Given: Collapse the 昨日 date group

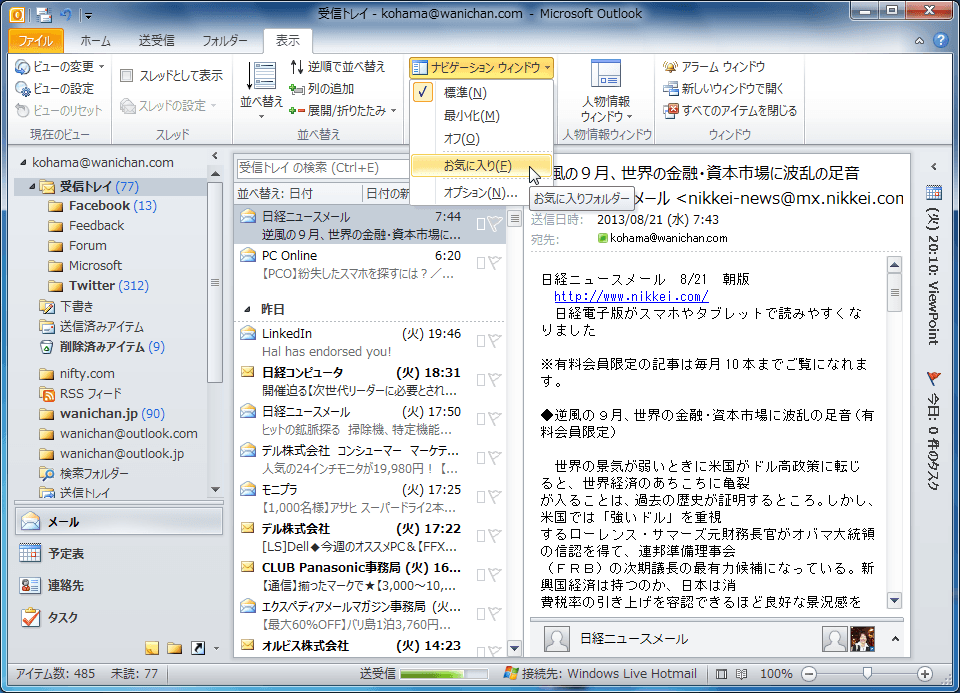Looking at the screenshot, I should (x=247, y=309).
